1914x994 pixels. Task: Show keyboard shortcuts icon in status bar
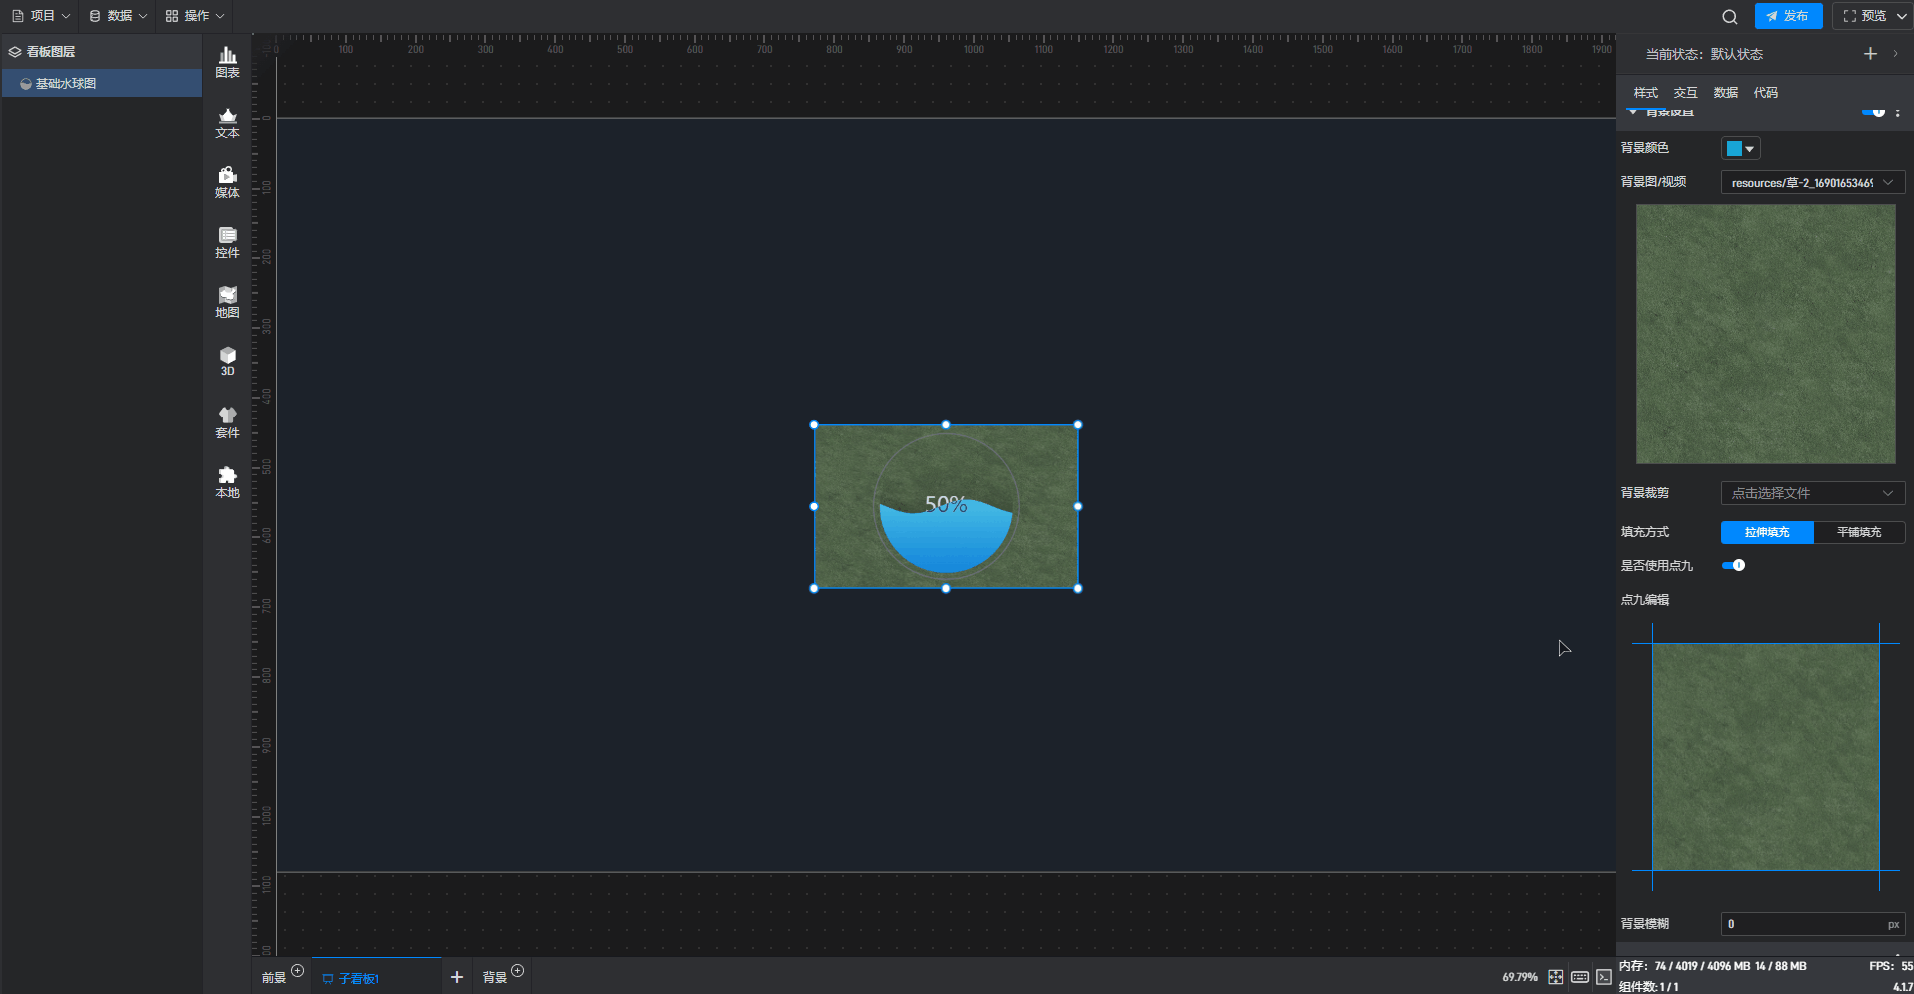pyautogui.click(x=1580, y=977)
